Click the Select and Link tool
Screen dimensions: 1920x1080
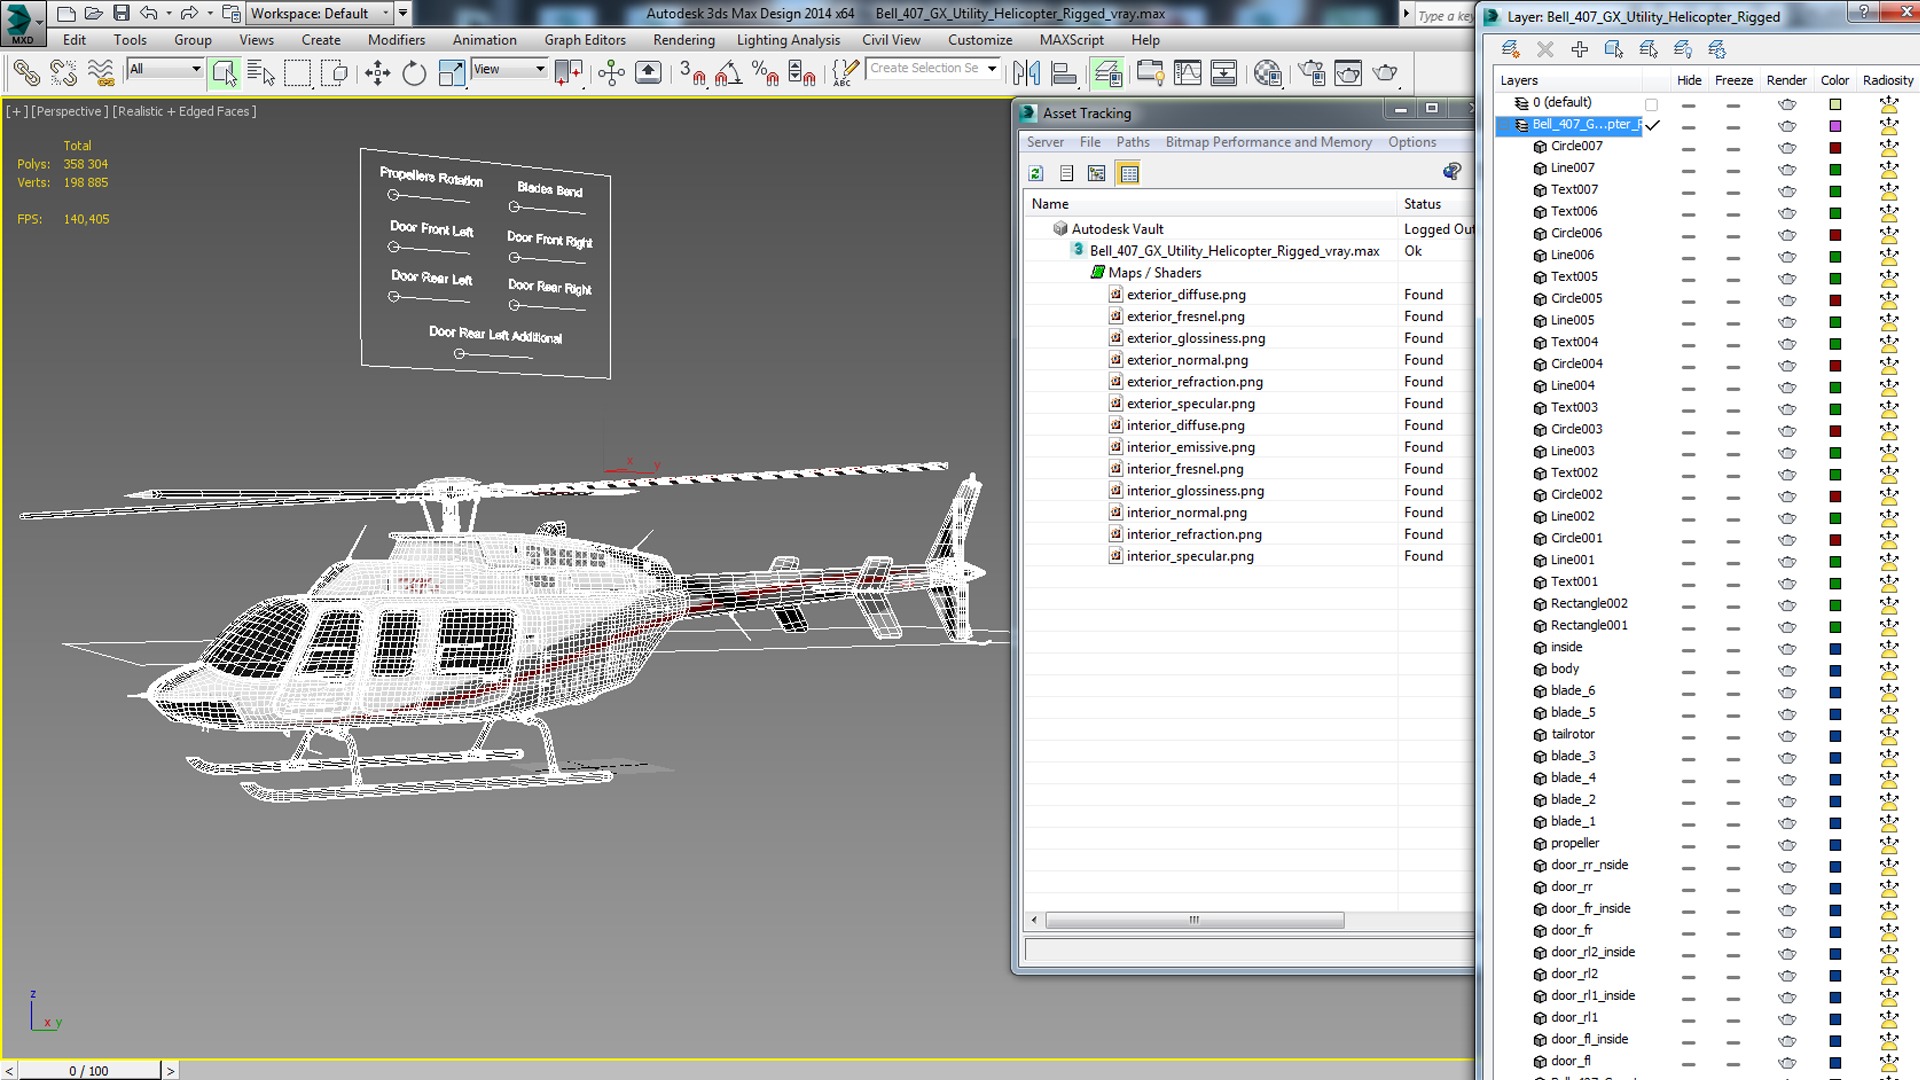pos(27,73)
